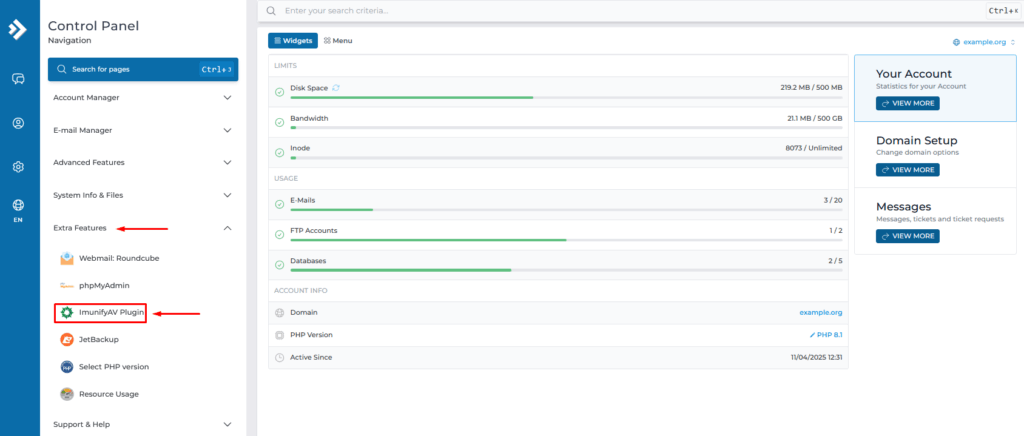The height and width of the screenshot is (436, 1024).
Task: Open Webmail: Roundcube
Action: [118, 258]
